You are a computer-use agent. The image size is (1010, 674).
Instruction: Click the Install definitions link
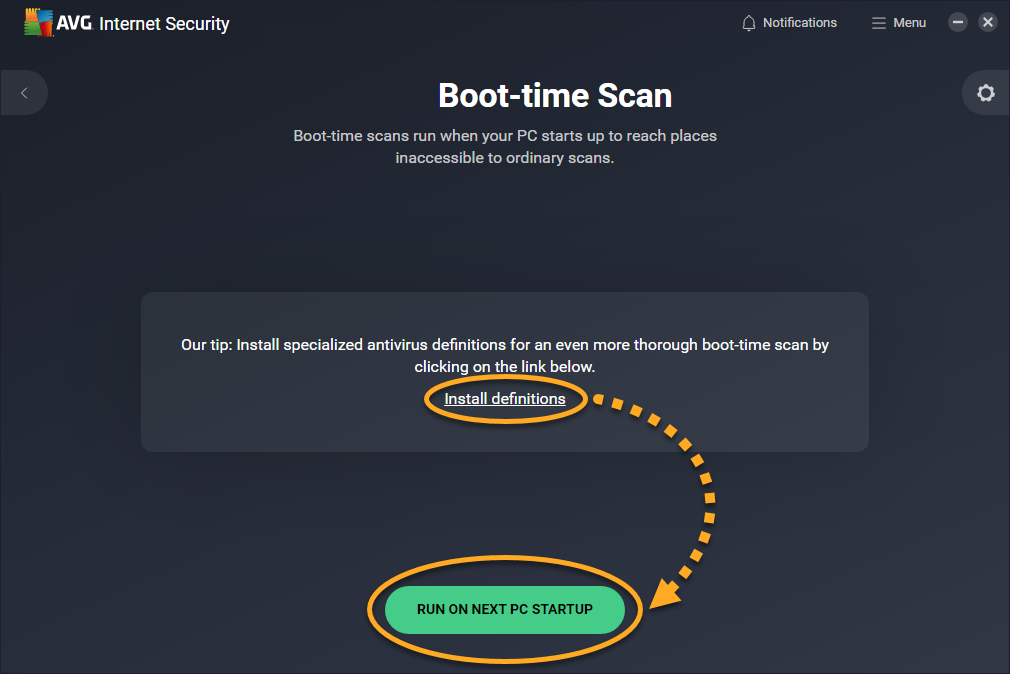(505, 399)
